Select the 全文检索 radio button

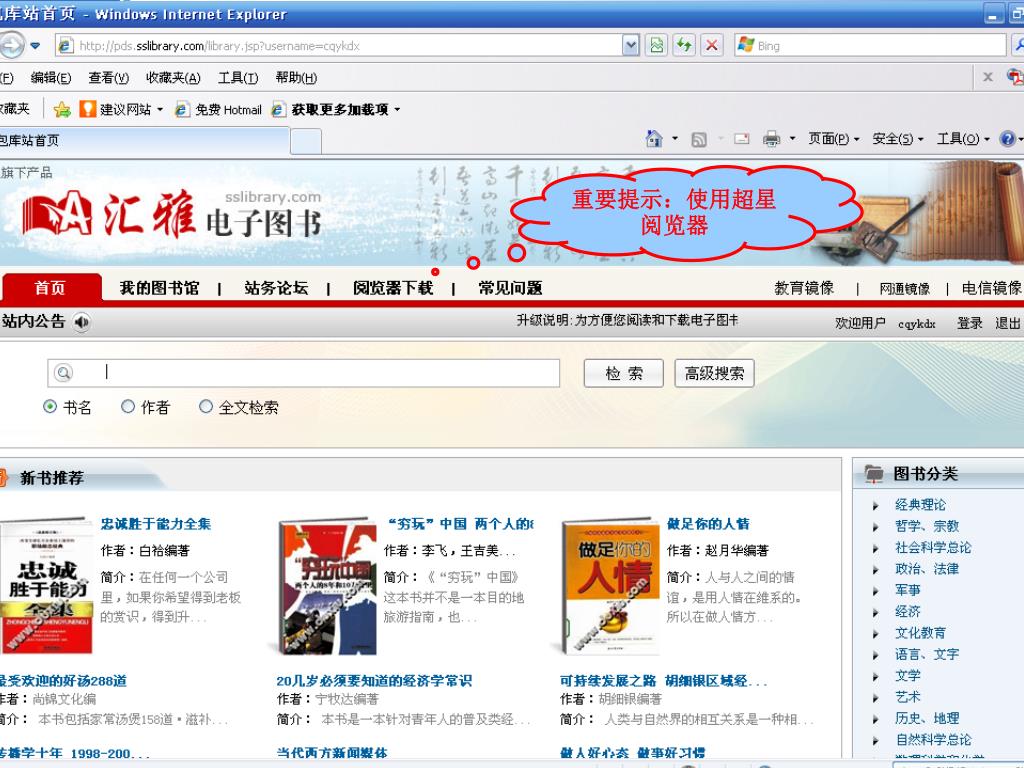(x=206, y=406)
